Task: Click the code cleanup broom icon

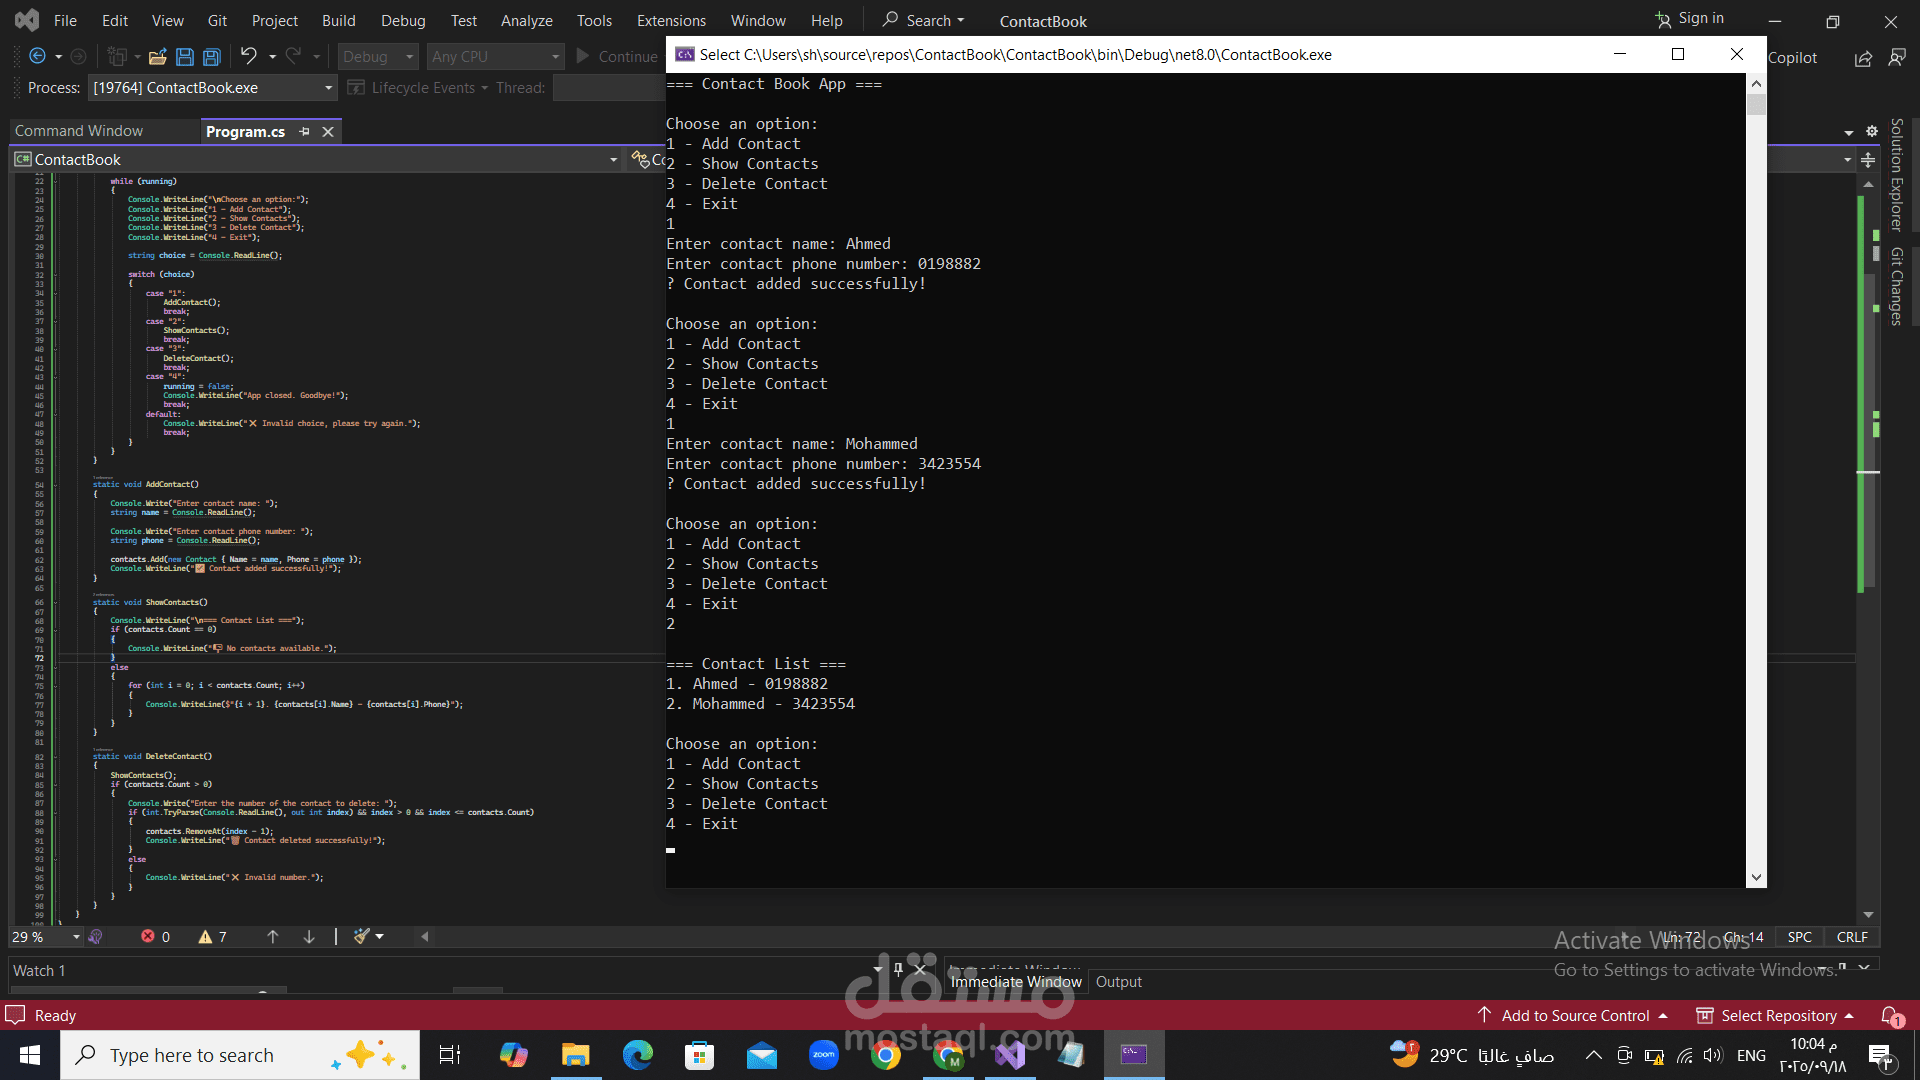Action: (x=362, y=937)
